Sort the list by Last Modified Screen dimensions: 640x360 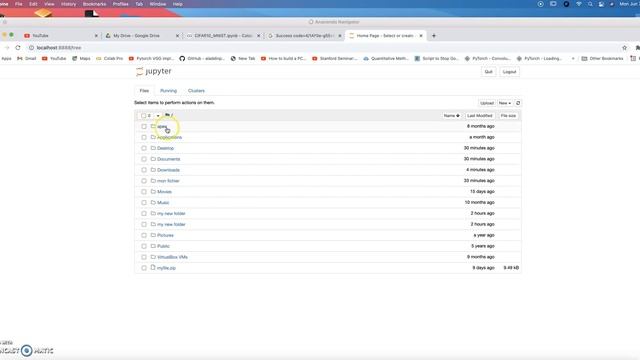(480, 116)
